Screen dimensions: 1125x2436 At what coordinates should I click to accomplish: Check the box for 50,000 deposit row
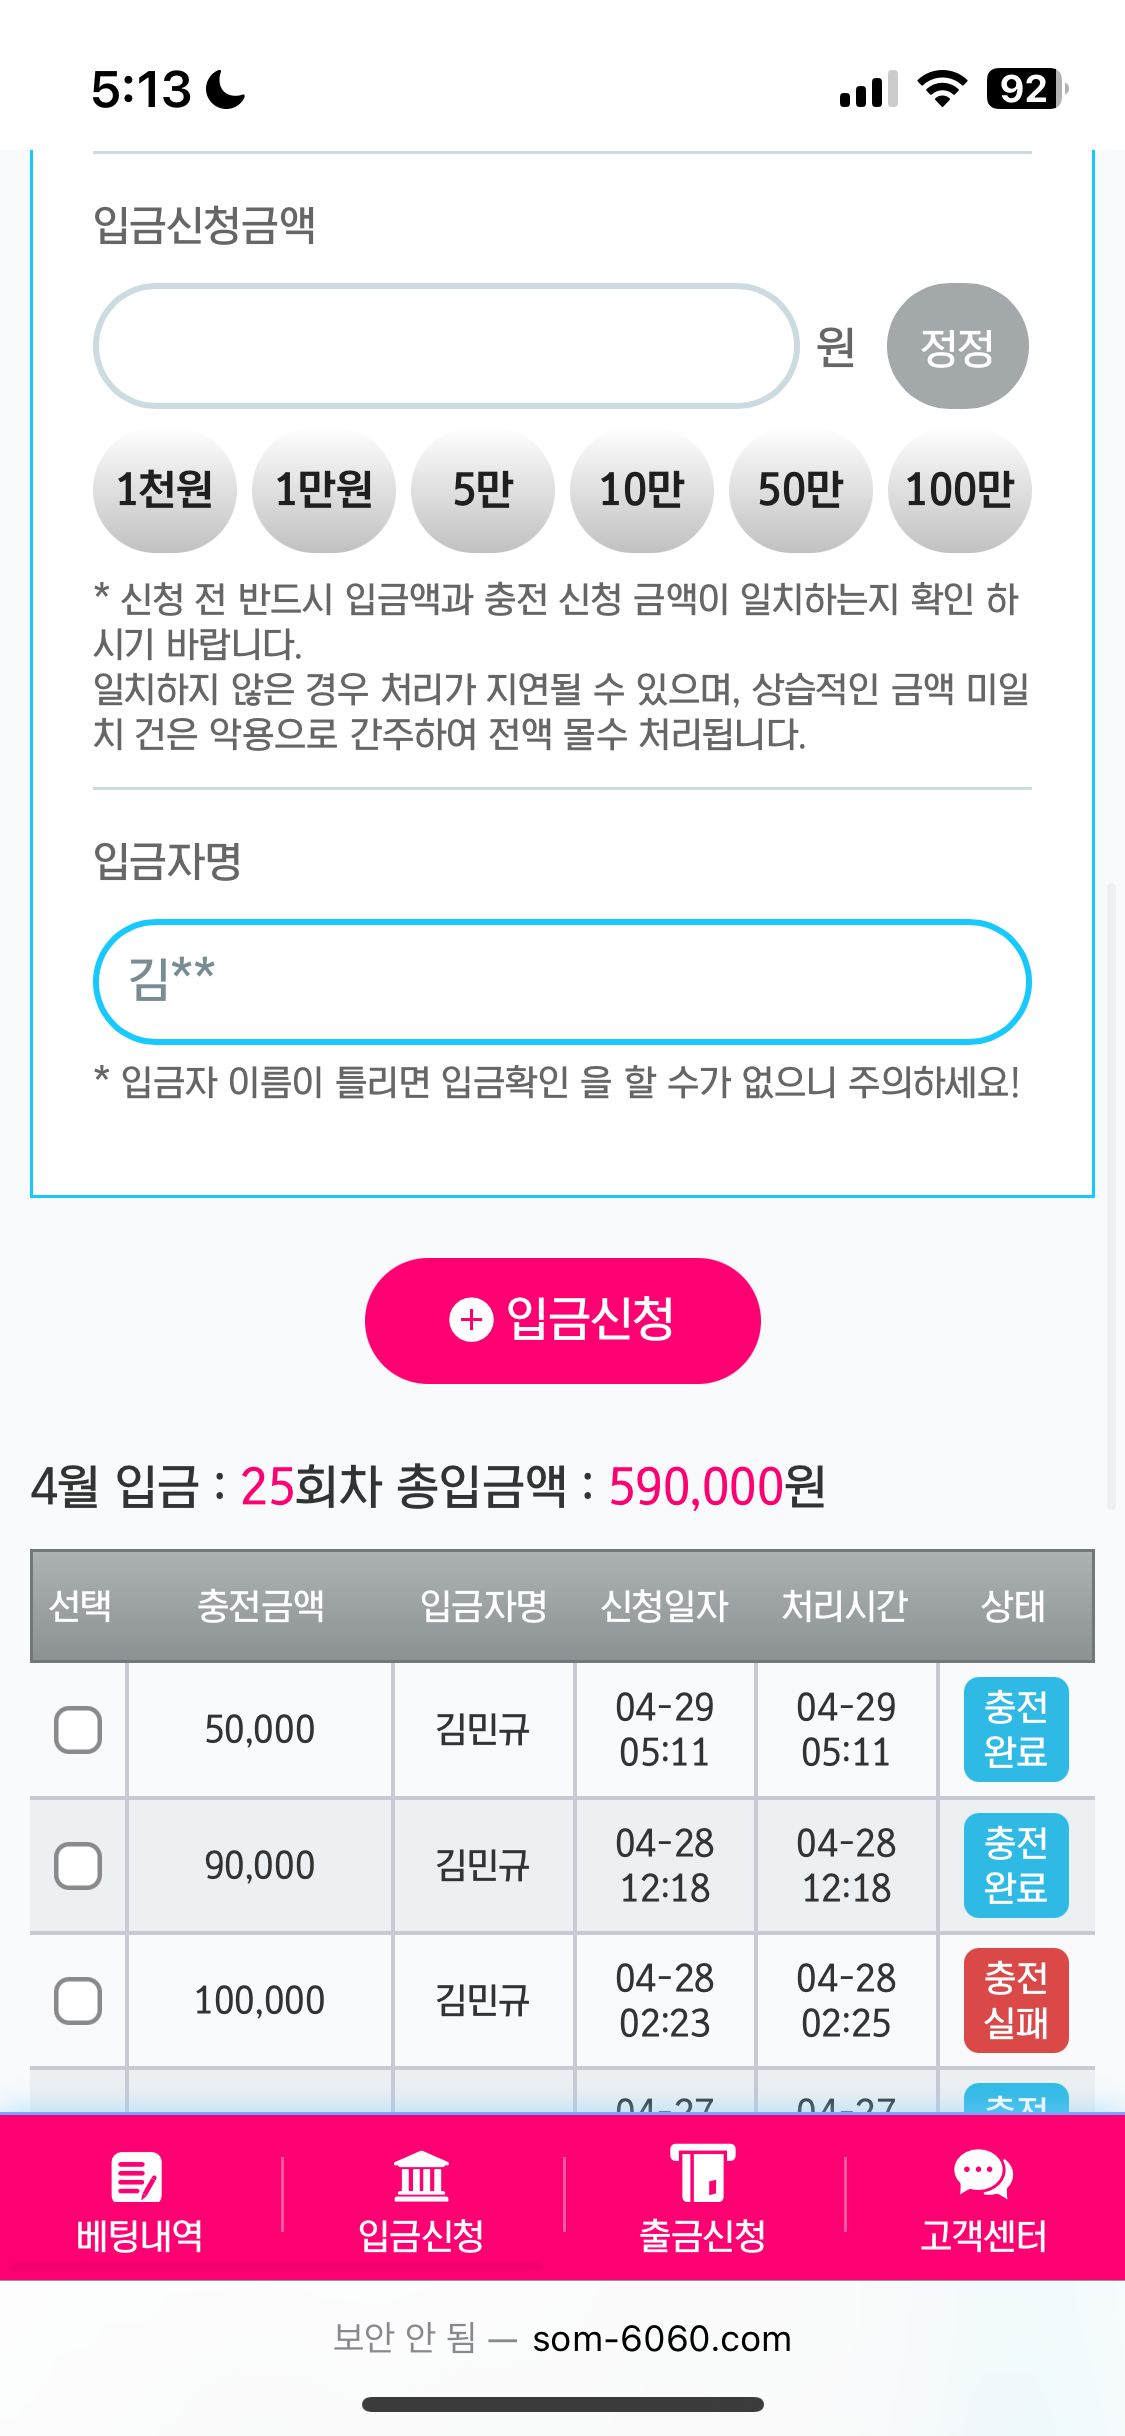click(78, 1730)
